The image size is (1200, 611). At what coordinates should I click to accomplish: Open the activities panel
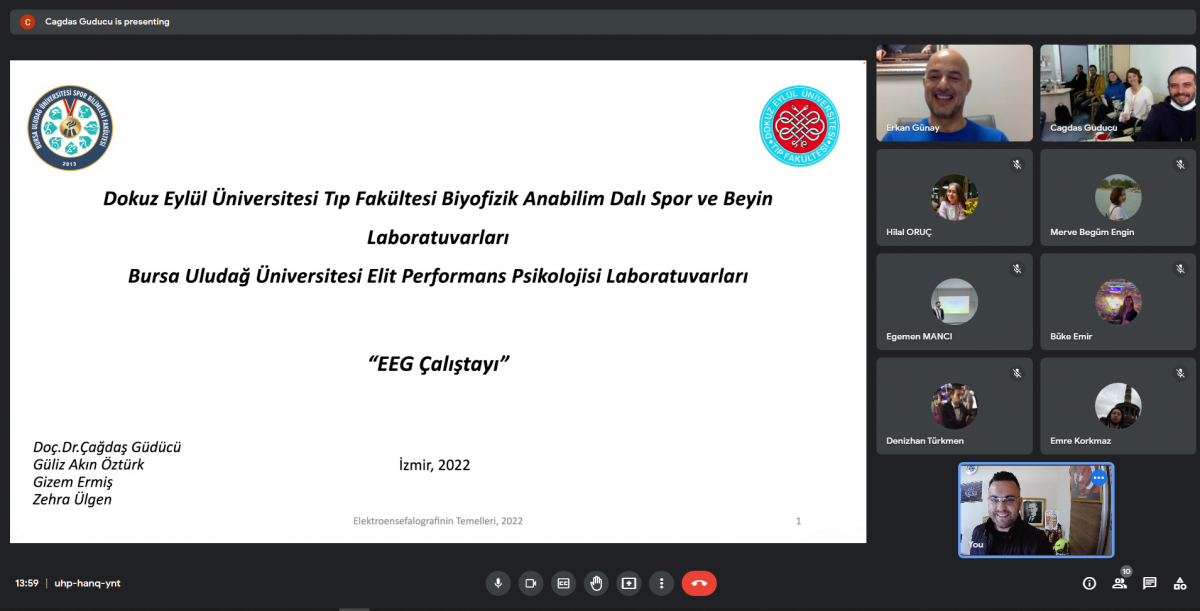click(x=1180, y=583)
